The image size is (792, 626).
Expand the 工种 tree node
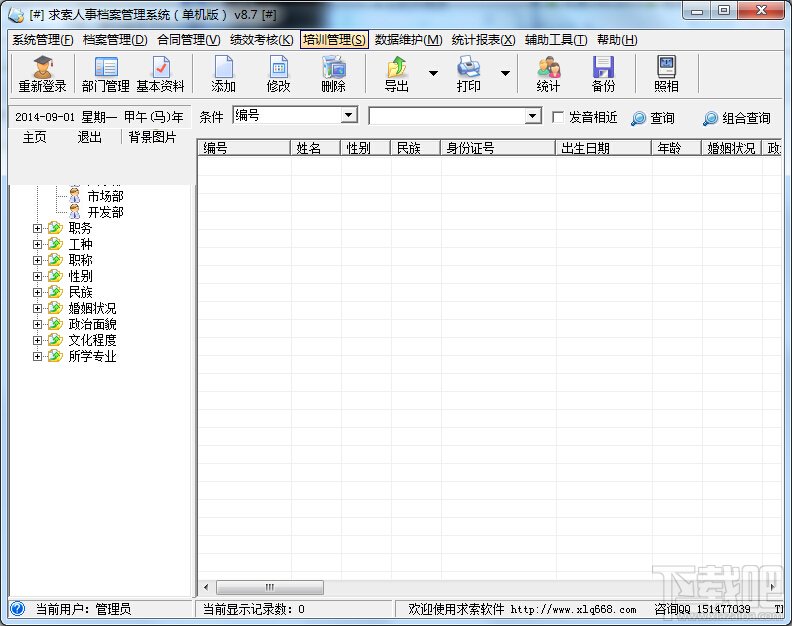tap(37, 245)
